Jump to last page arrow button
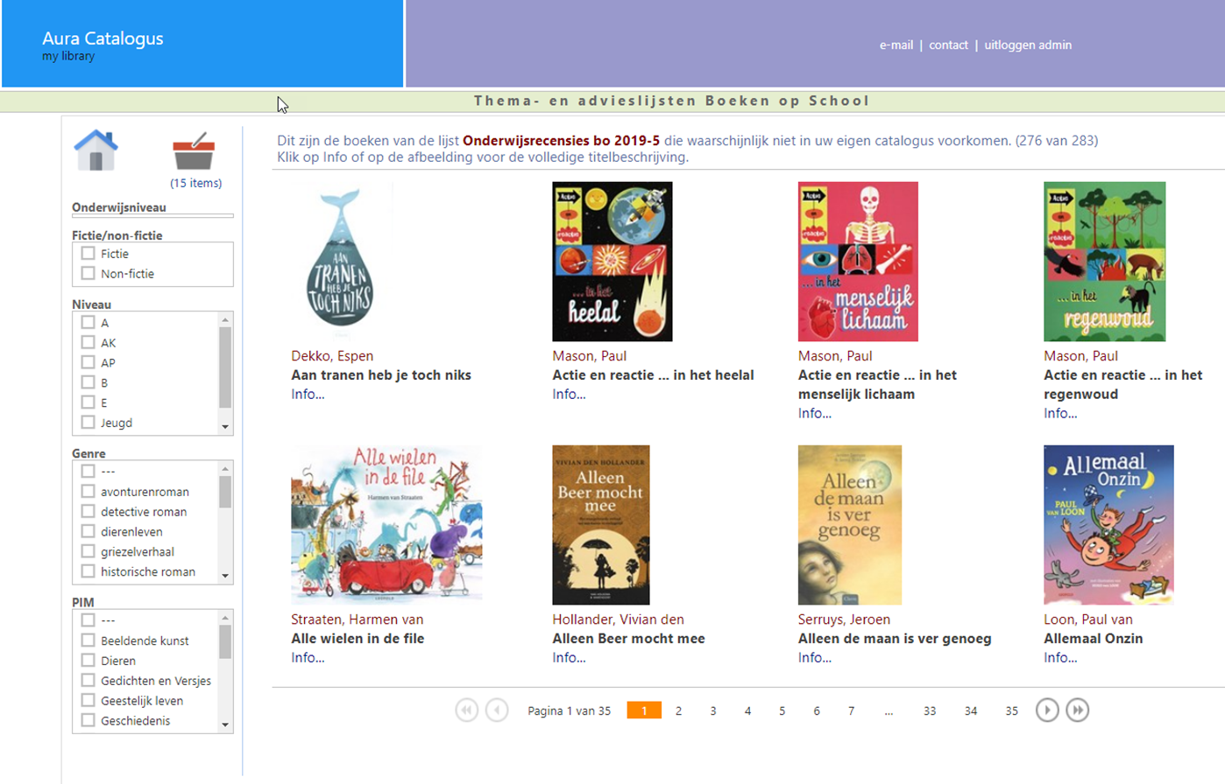 pyautogui.click(x=1077, y=710)
